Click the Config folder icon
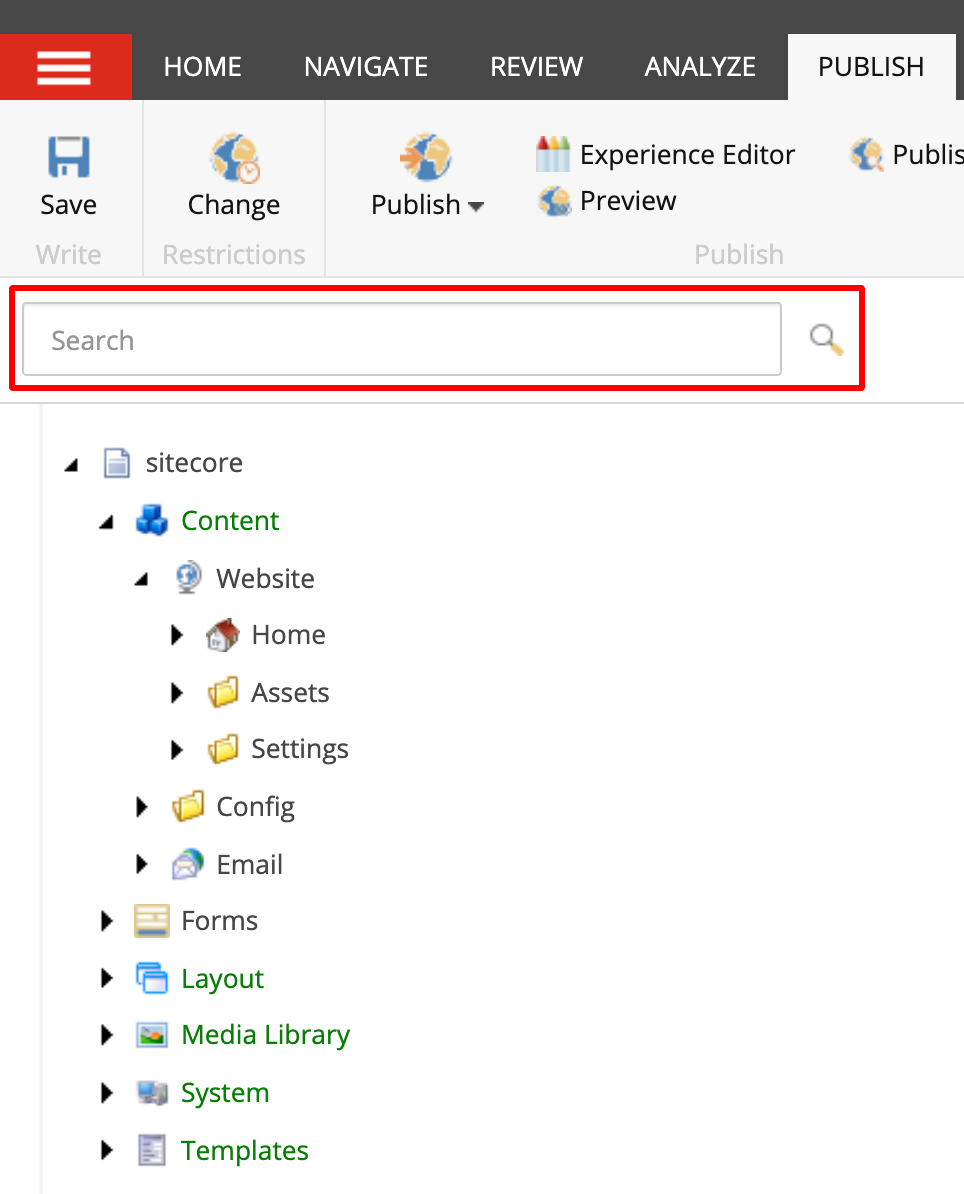This screenshot has height=1194, width=964. click(x=188, y=806)
